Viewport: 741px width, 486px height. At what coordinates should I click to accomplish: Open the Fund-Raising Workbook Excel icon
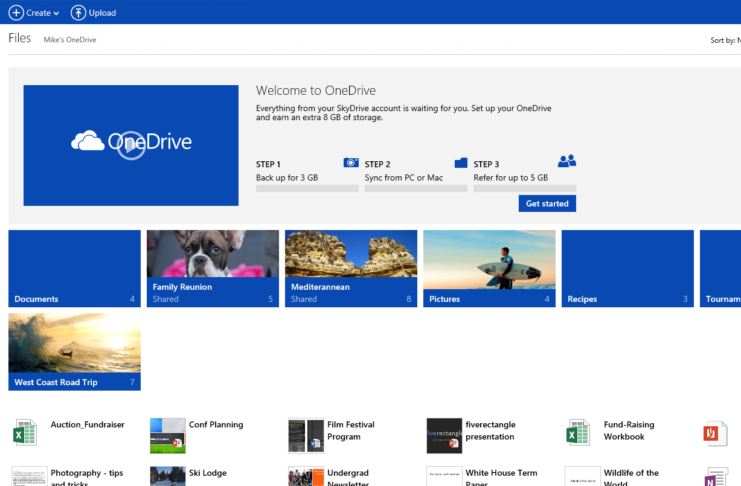pos(578,433)
